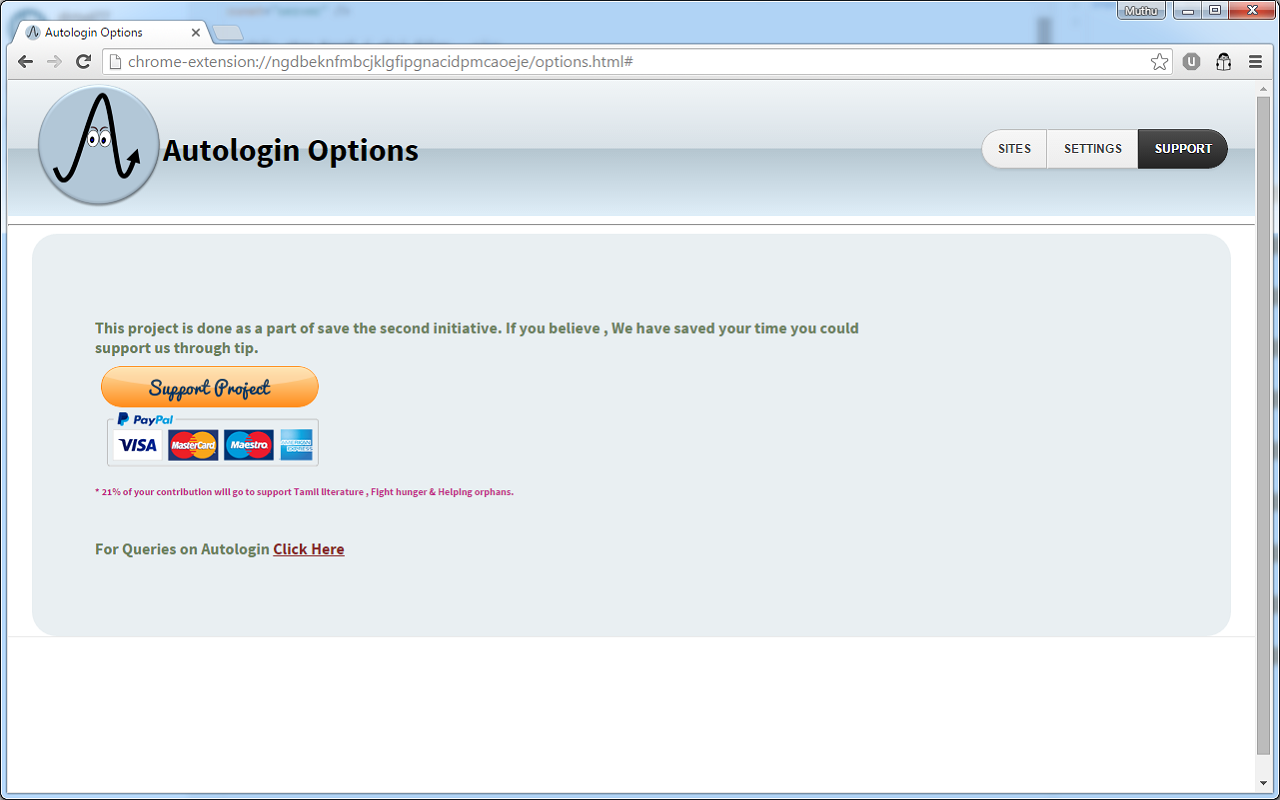Open the Click Here queries link
Screen dimensions: 1280x800
tap(308, 549)
